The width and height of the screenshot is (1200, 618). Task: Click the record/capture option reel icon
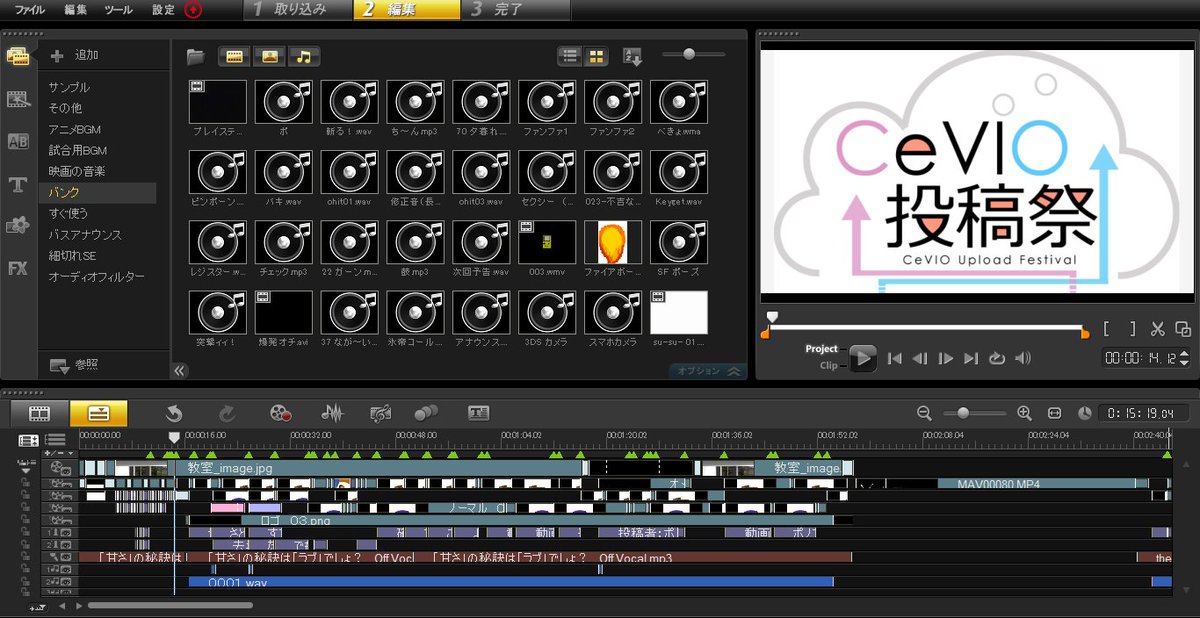point(280,412)
